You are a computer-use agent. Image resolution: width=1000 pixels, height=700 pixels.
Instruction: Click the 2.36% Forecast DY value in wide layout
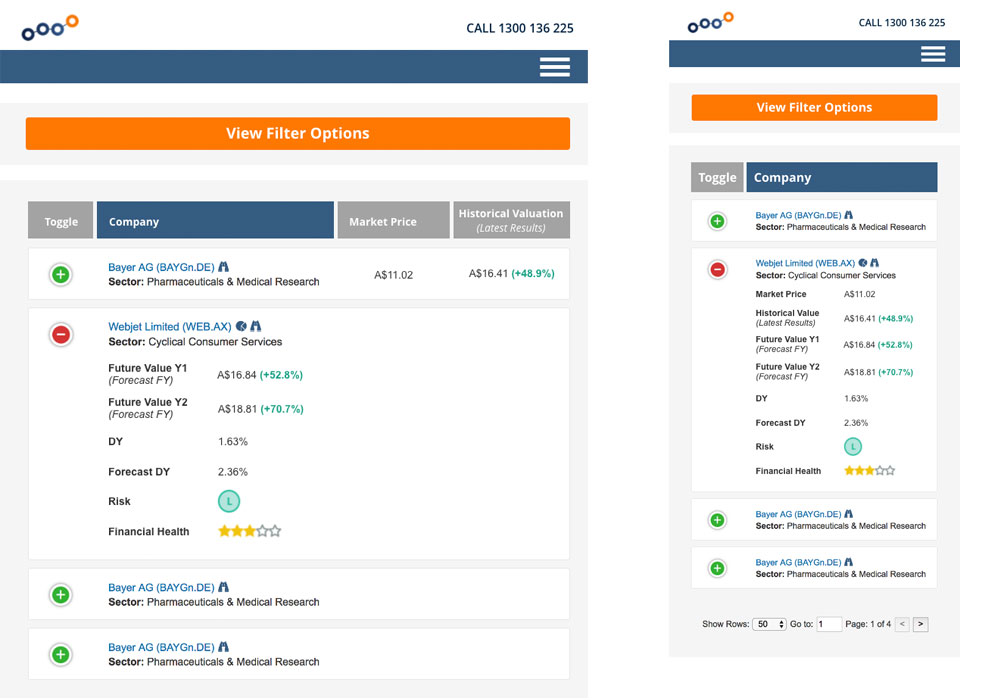point(233,472)
